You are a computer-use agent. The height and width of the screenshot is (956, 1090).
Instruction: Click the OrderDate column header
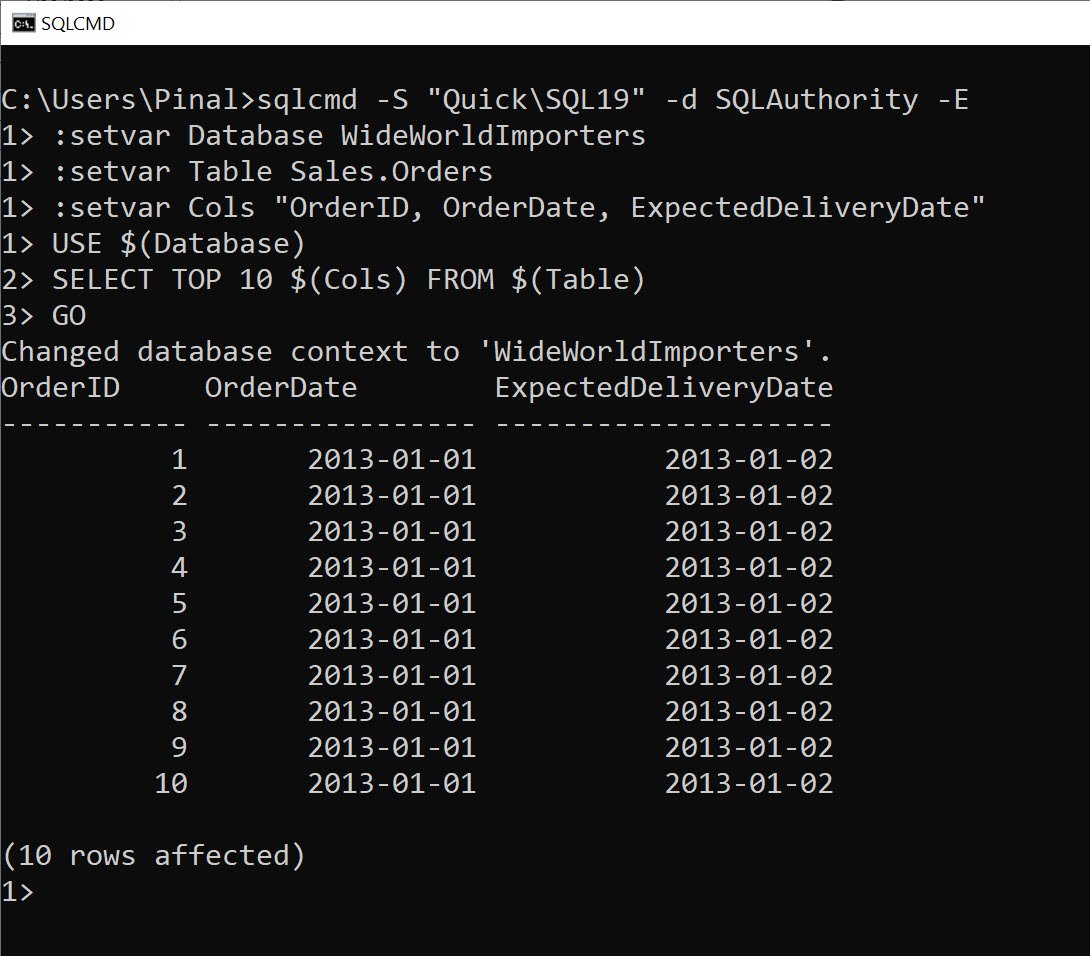pyautogui.click(x=281, y=387)
